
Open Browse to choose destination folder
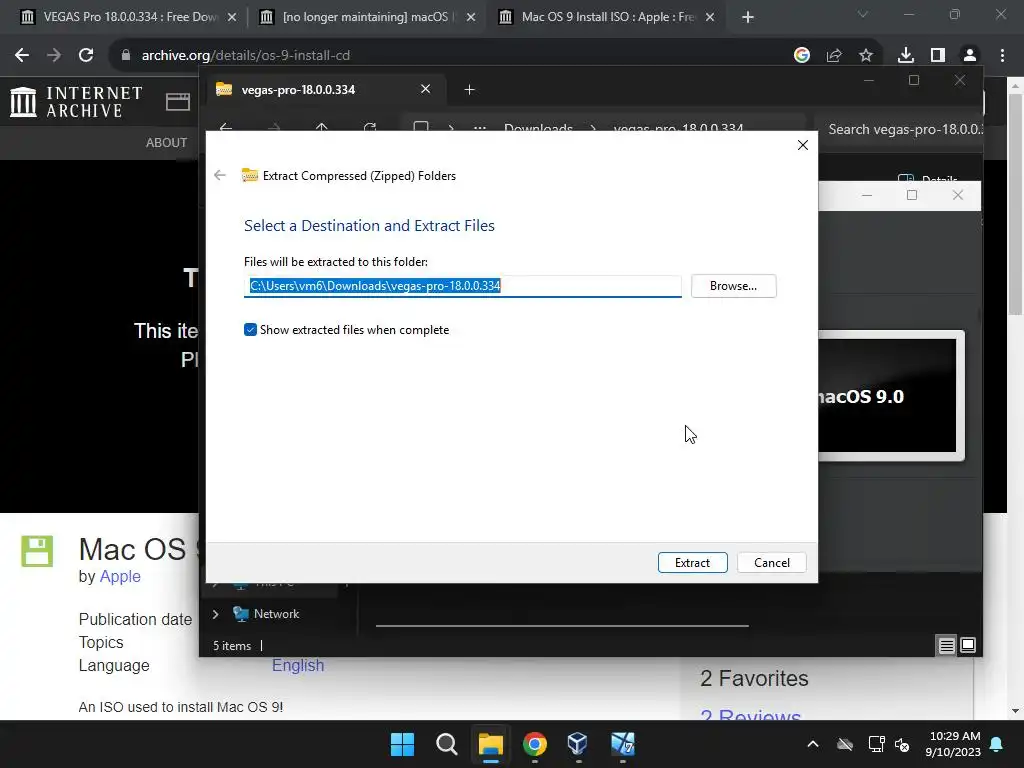click(733, 285)
